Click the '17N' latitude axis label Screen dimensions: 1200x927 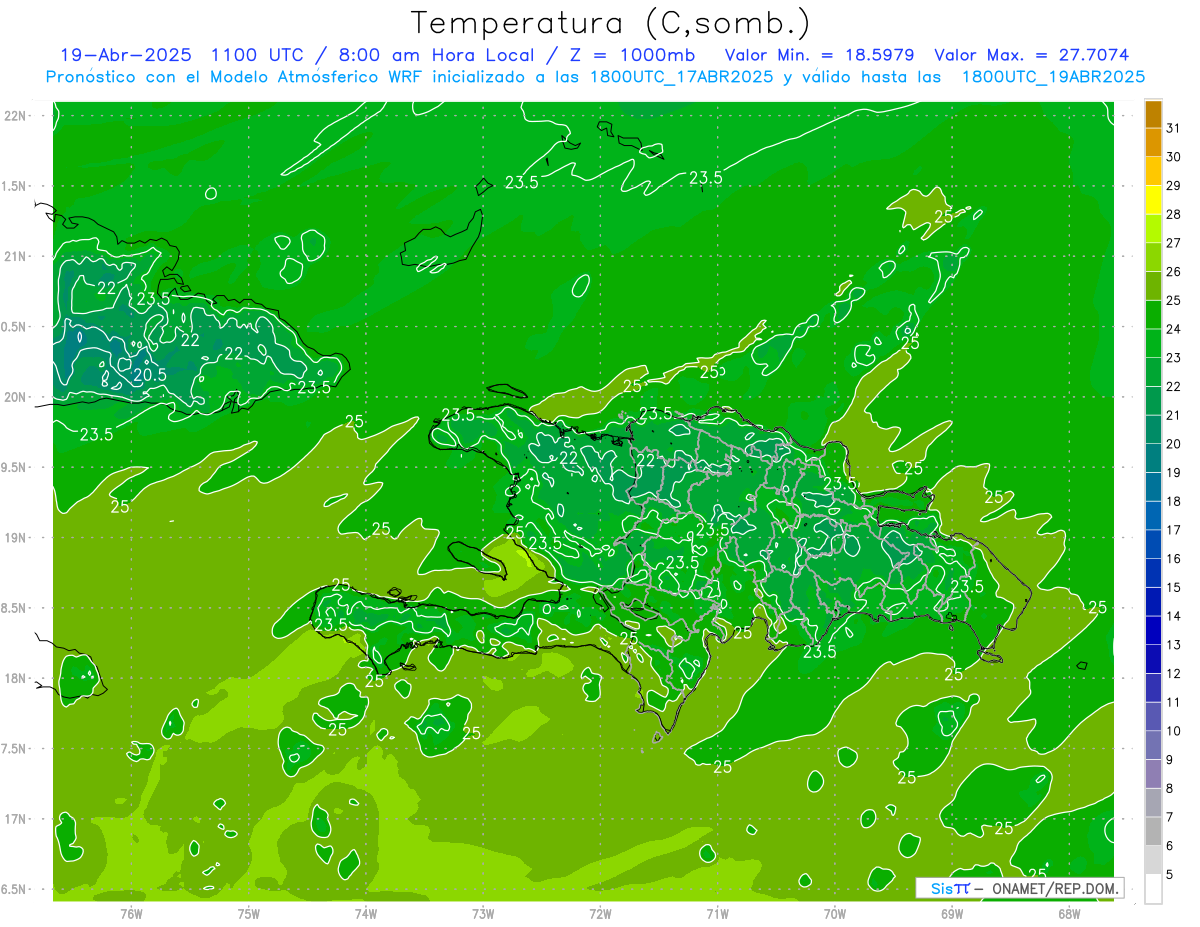[15, 819]
